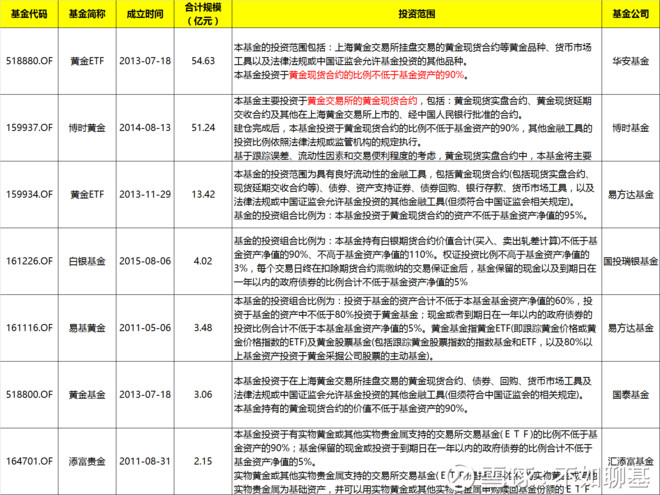Click company cell 易方达基金 in 159934.OF row
This screenshot has height=495, width=660.
[631, 194]
